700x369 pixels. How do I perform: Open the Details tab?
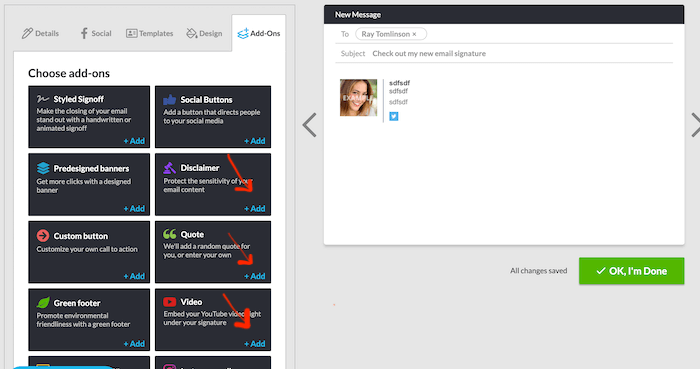(40, 33)
